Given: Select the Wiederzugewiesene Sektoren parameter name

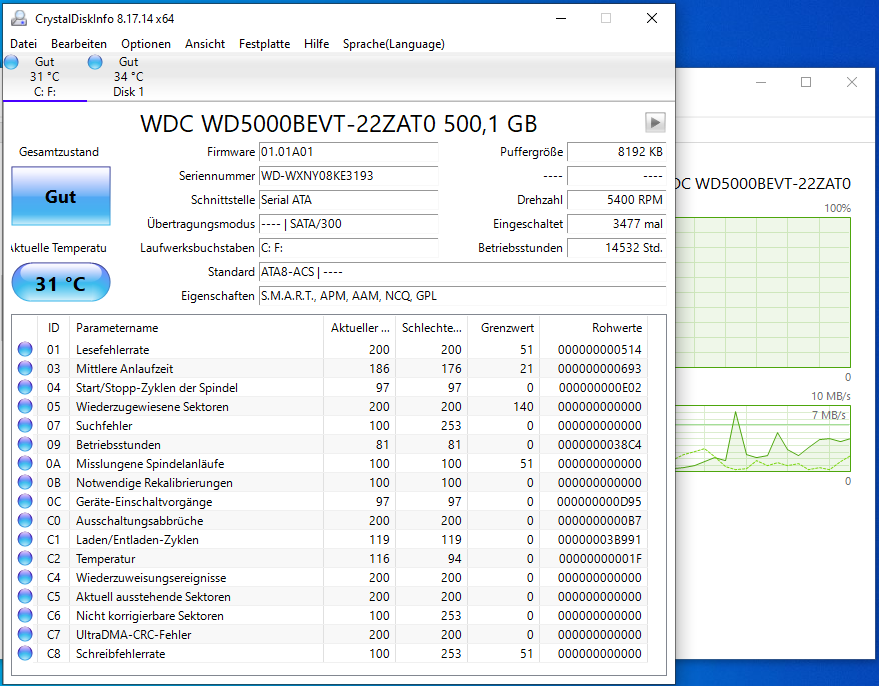Looking at the screenshot, I should [x=152, y=407].
